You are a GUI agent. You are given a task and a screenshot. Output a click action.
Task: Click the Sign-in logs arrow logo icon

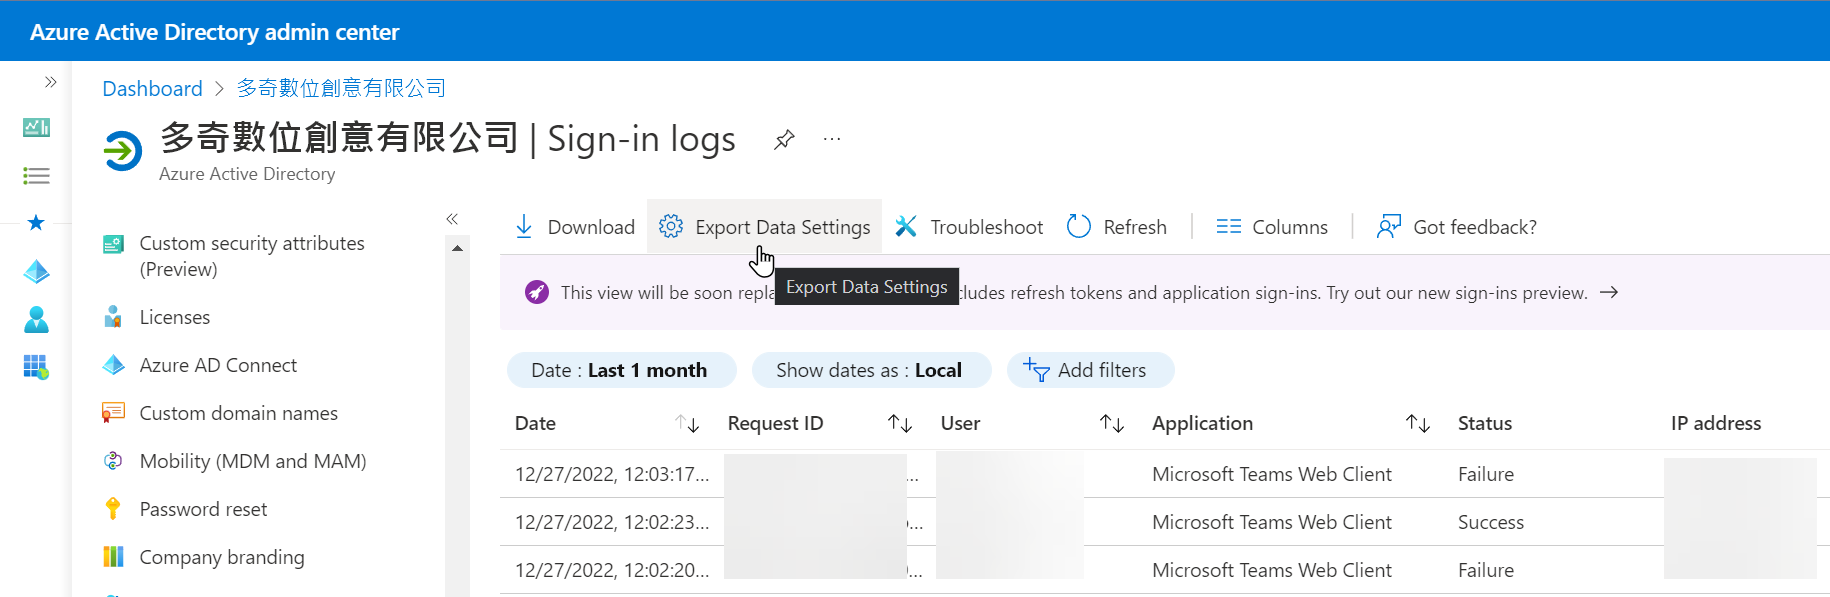pos(123,151)
